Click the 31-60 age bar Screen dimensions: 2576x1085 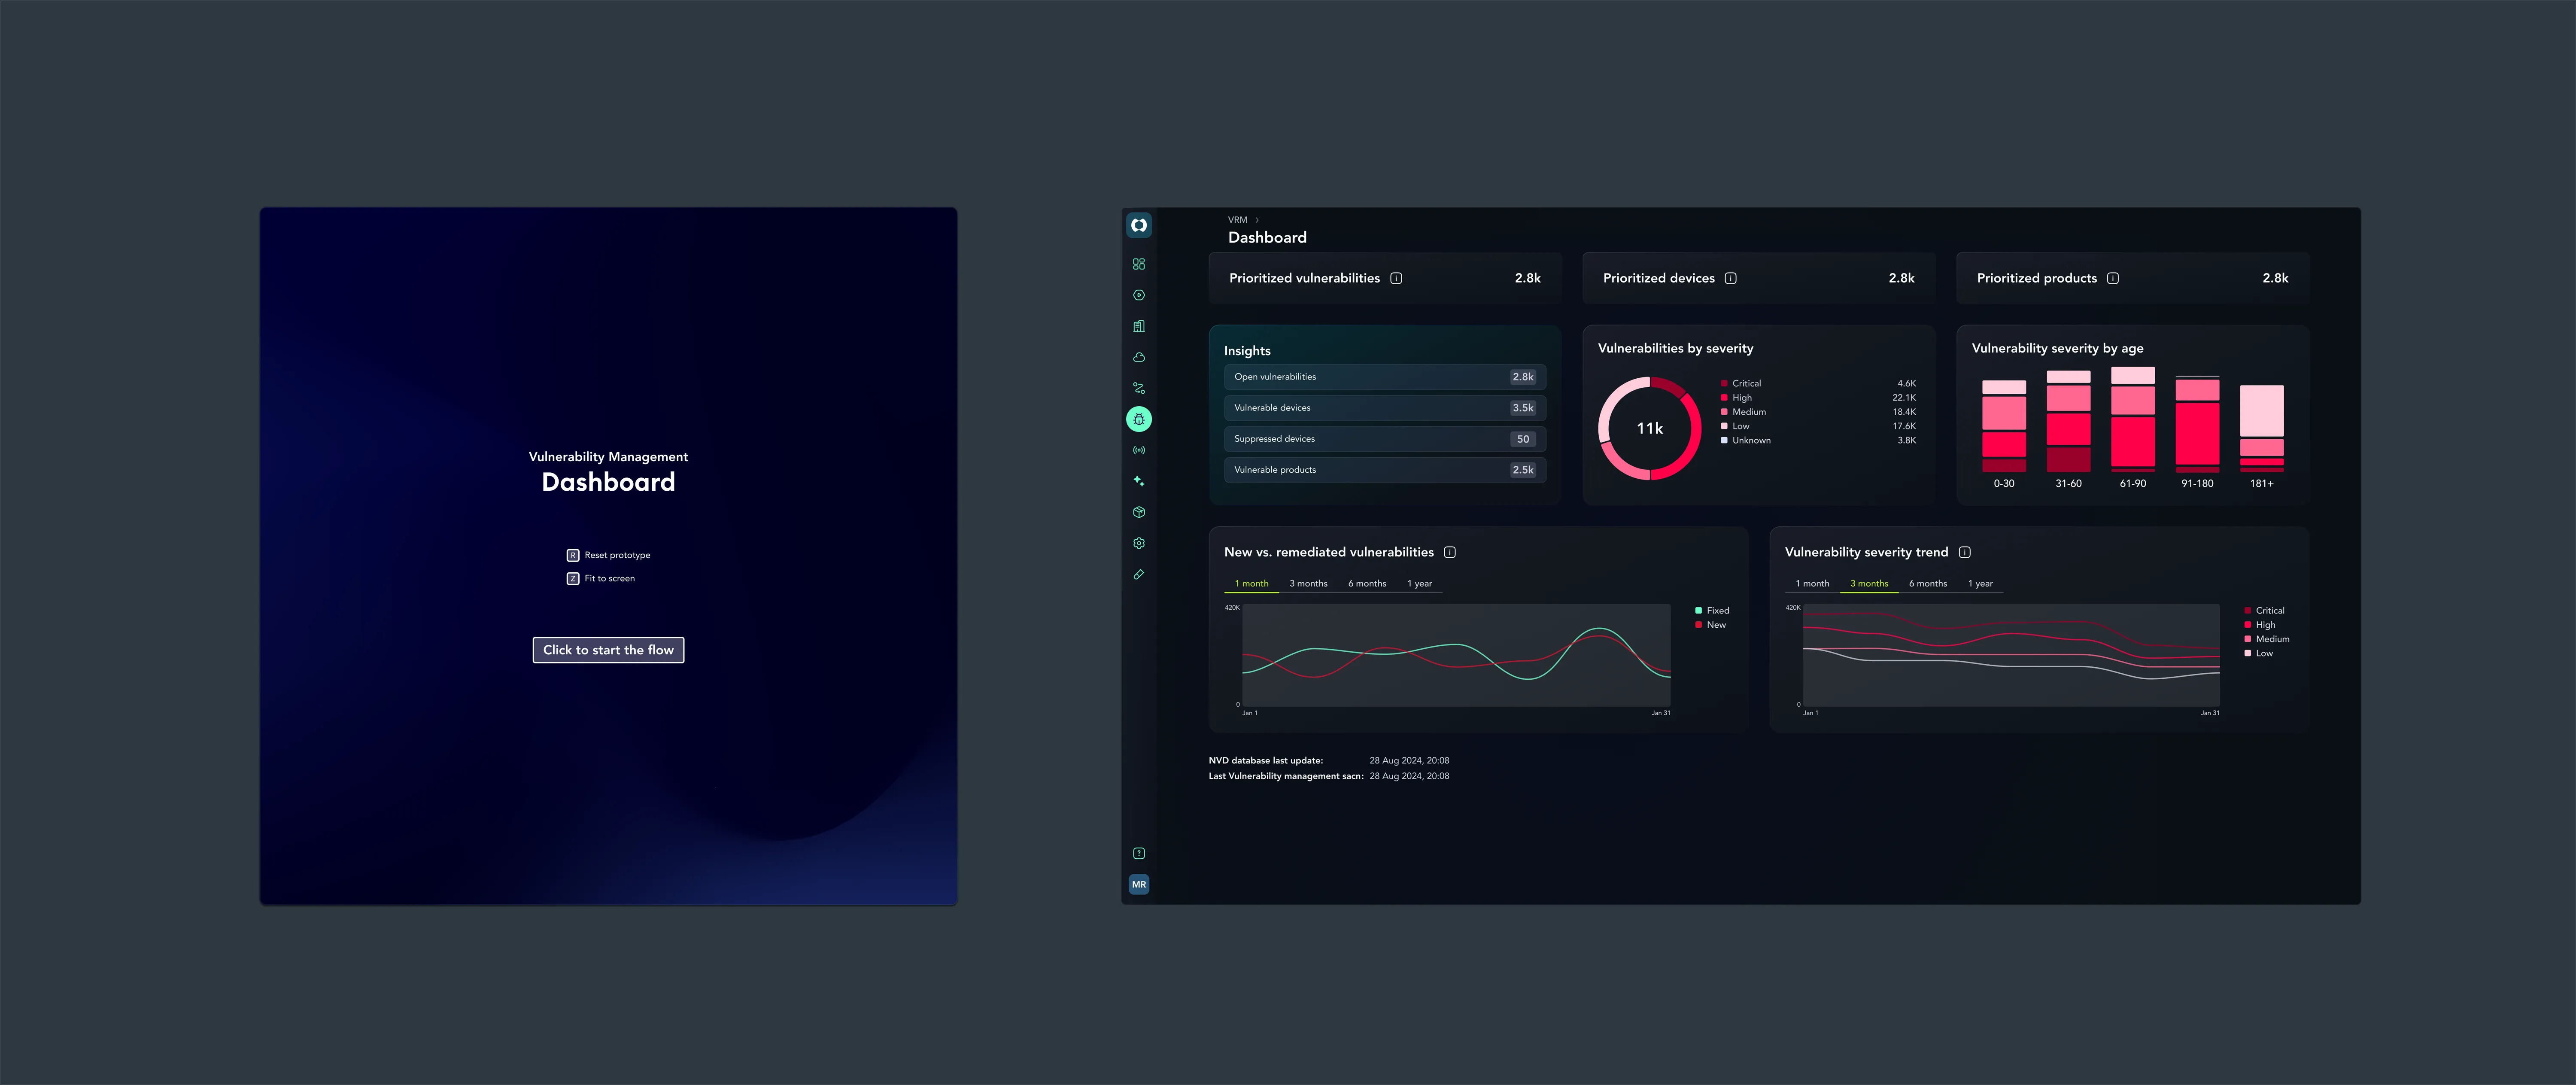tap(2068, 421)
